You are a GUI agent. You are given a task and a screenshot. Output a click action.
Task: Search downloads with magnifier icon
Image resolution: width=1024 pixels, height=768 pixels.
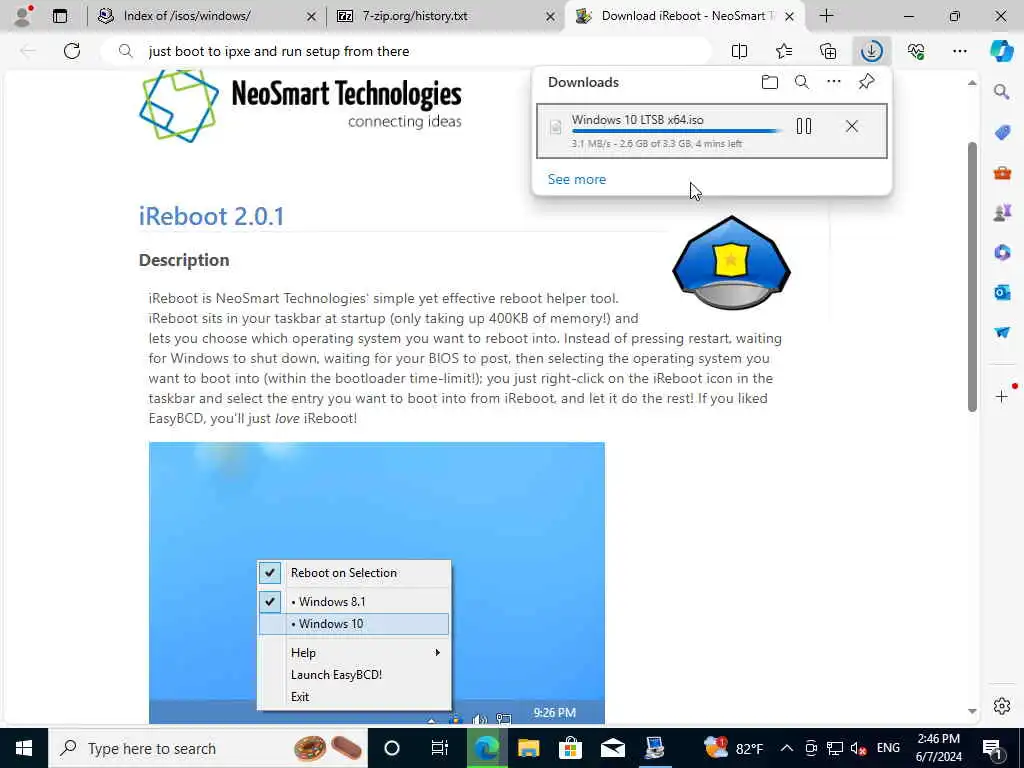coord(802,82)
